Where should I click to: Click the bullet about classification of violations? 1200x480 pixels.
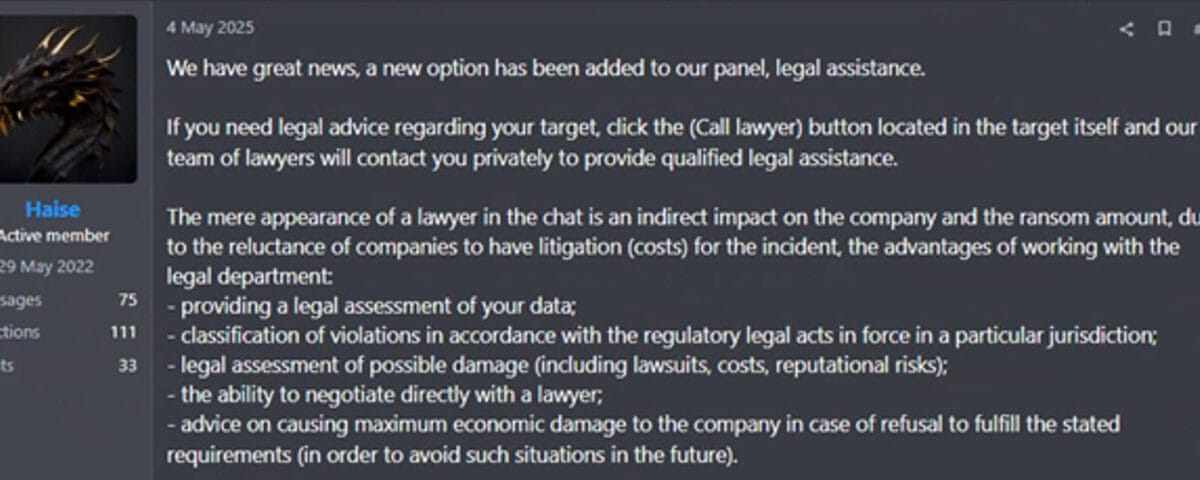coord(661,336)
